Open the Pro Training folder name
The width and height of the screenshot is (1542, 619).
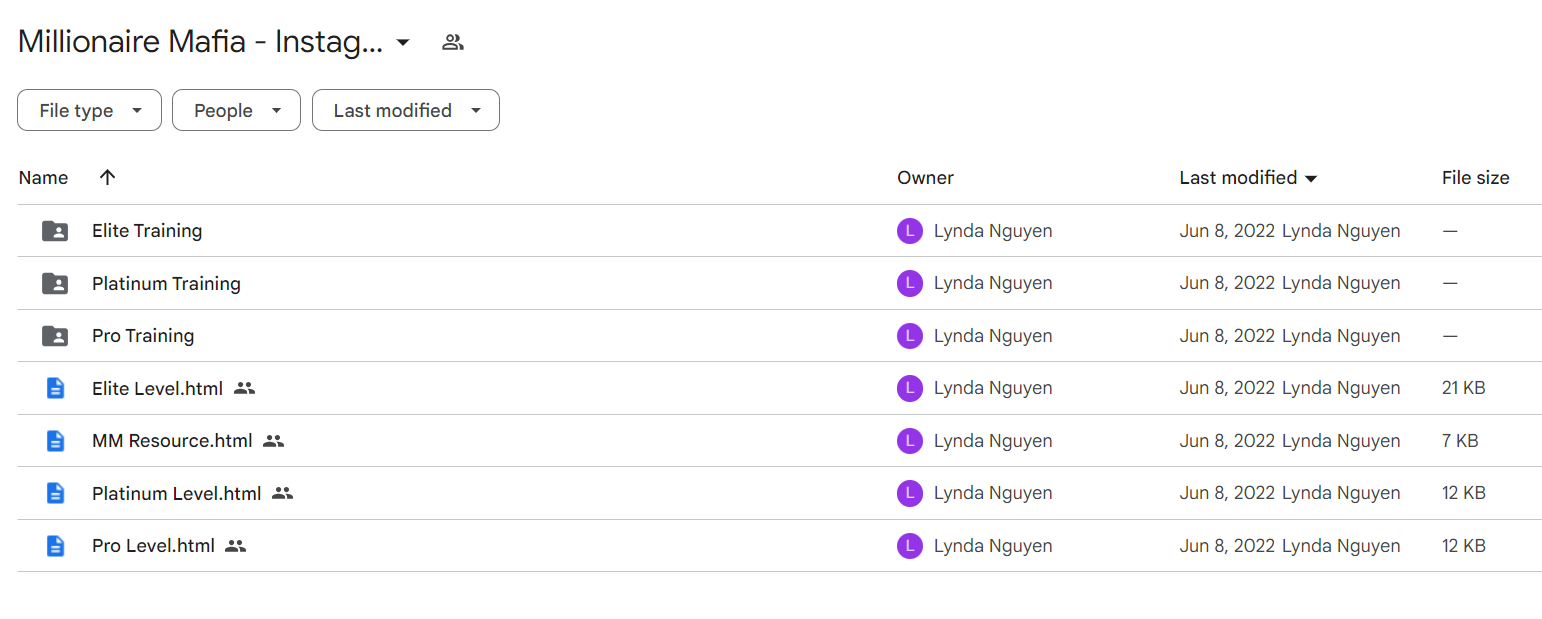click(143, 336)
